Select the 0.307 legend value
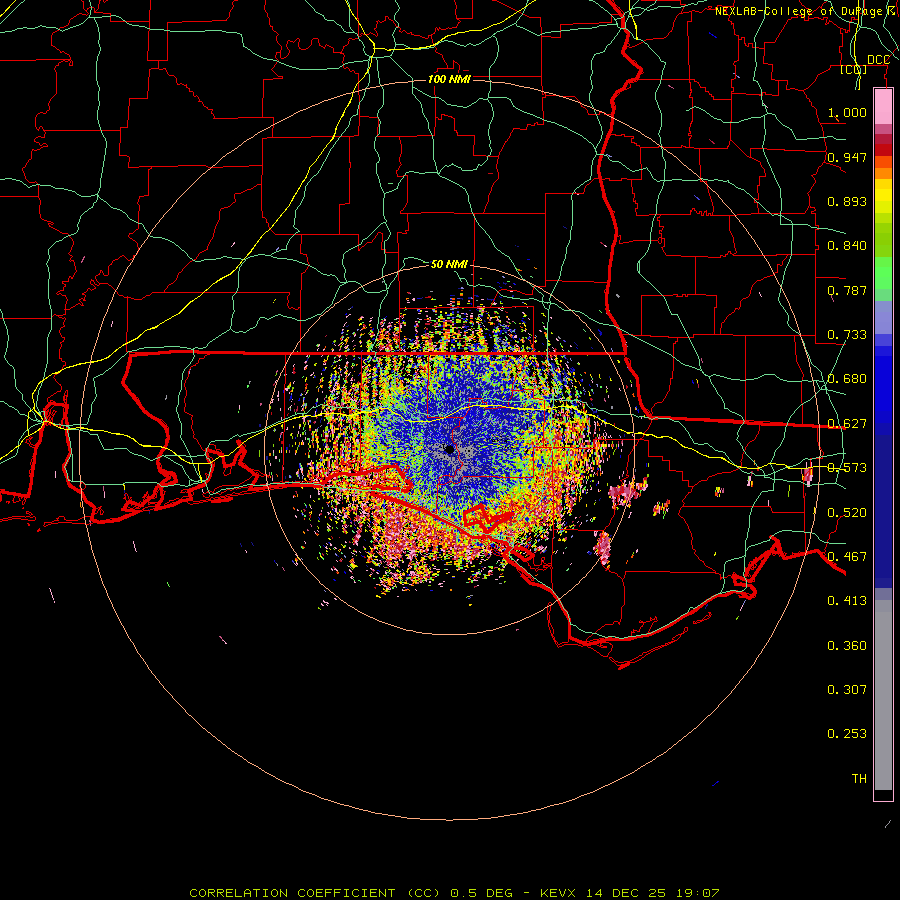Screen dimensions: 900x900 pos(847,690)
